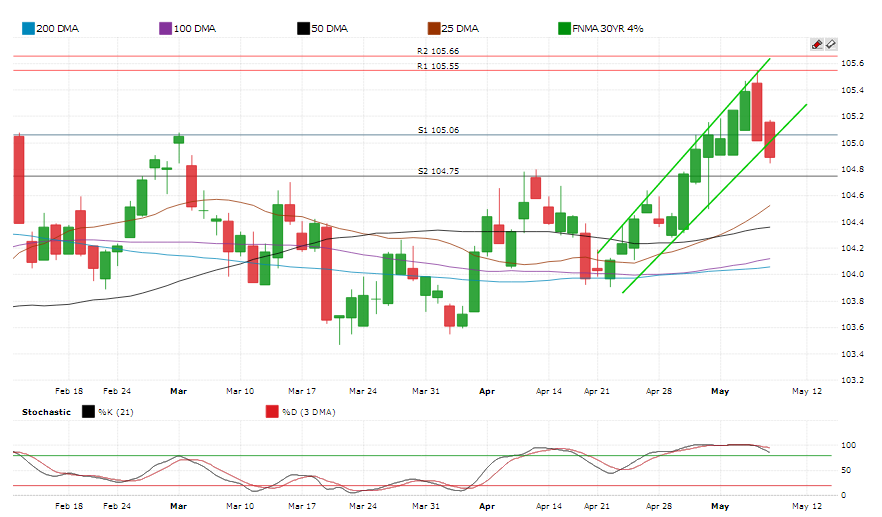Click the Mar label on main chart axis
The height and width of the screenshot is (517, 882).
(x=179, y=391)
